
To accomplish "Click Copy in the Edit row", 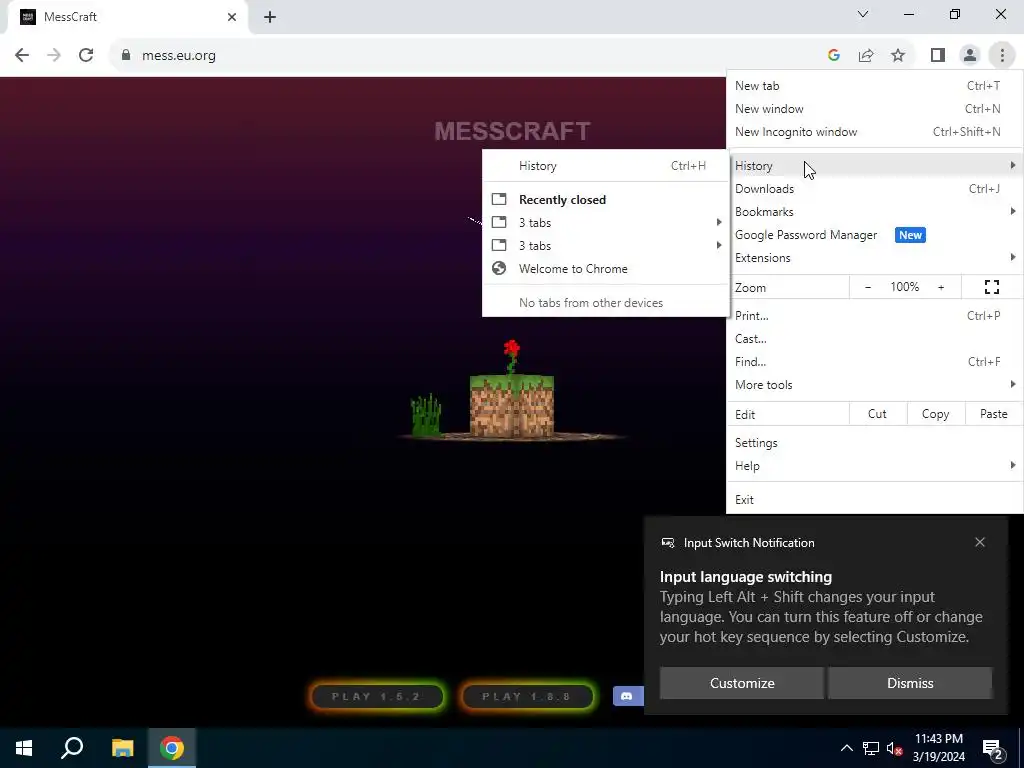I will coord(935,414).
